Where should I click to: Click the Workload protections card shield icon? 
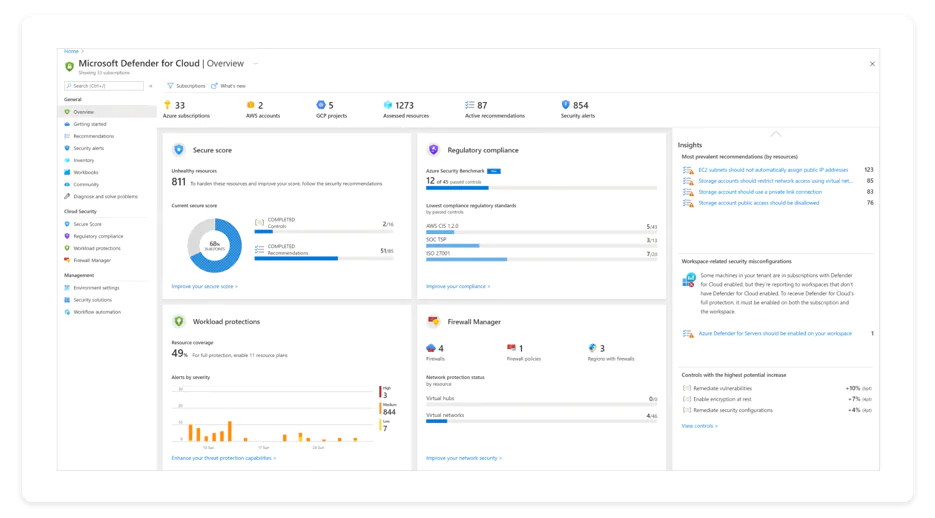(179, 321)
